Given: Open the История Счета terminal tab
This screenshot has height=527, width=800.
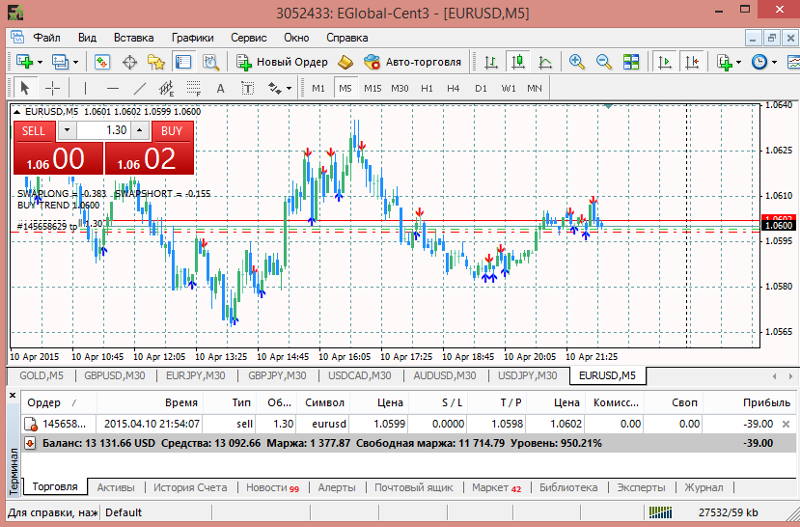Looking at the screenshot, I should (190, 488).
